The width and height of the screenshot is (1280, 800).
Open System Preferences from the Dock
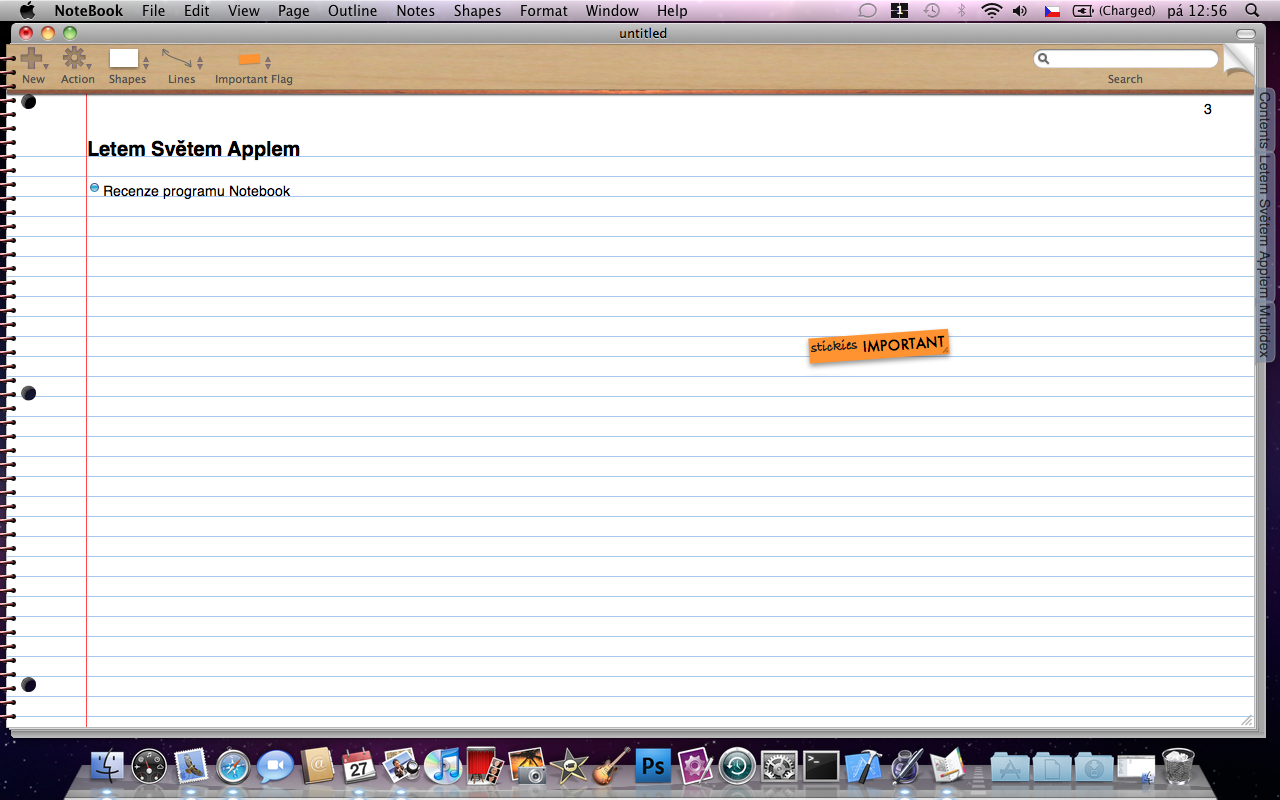coord(779,767)
